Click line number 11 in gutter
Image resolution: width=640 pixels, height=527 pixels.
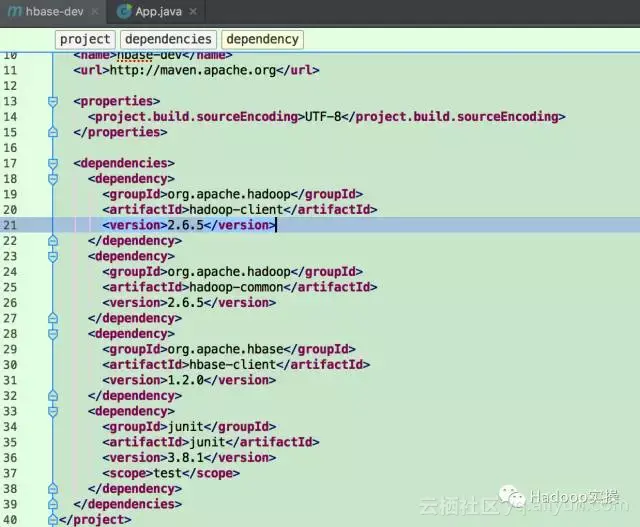click(x=10, y=70)
